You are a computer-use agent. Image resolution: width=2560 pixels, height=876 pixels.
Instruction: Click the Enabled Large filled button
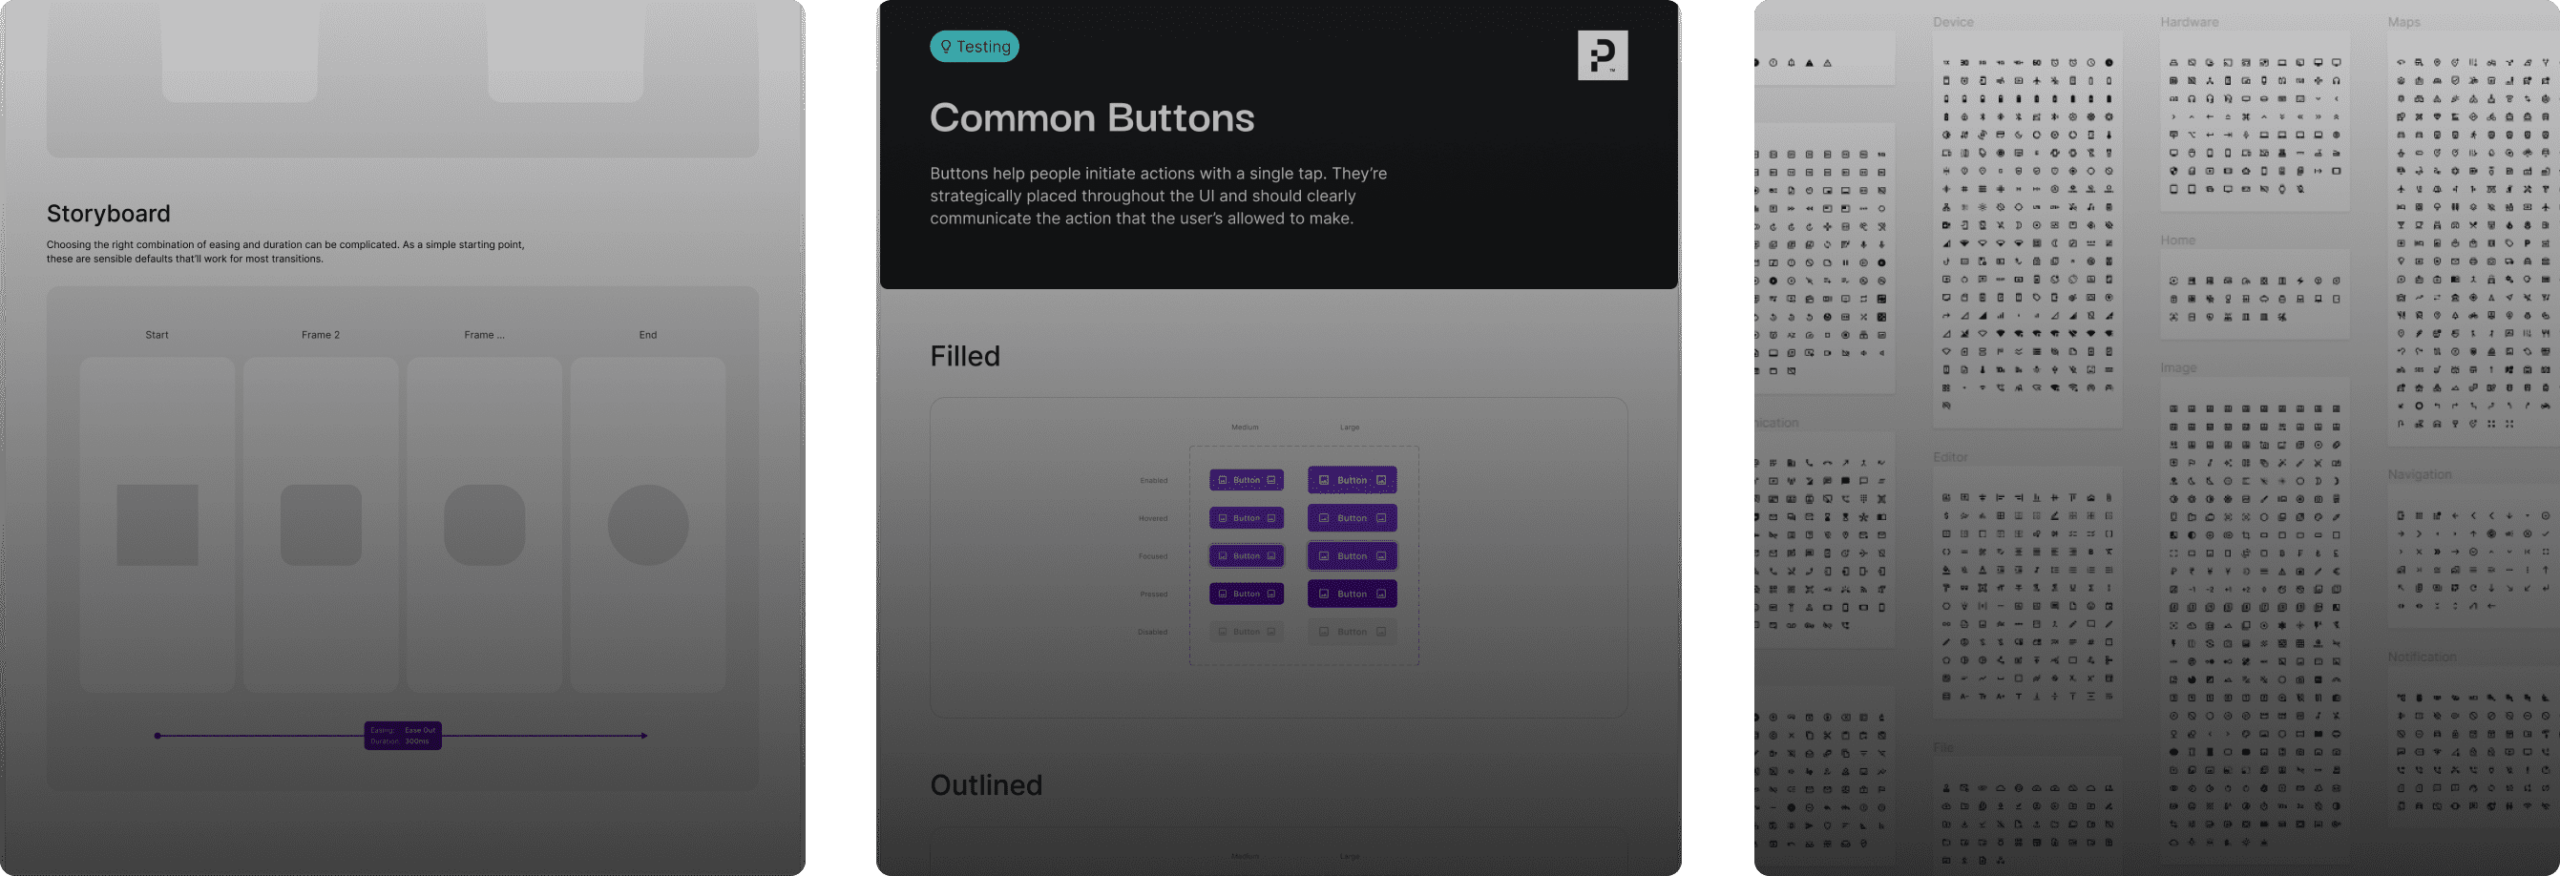tap(1352, 480)
